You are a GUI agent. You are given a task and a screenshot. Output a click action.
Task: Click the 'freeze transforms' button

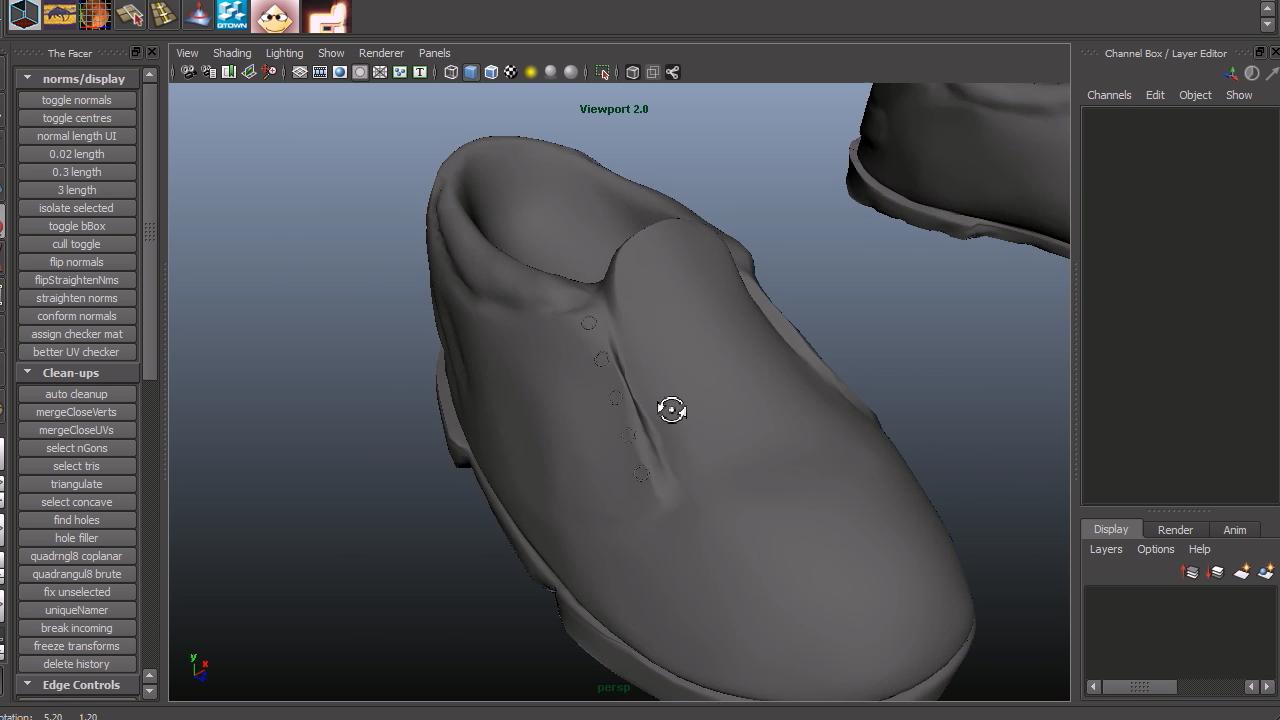[77, 646]
